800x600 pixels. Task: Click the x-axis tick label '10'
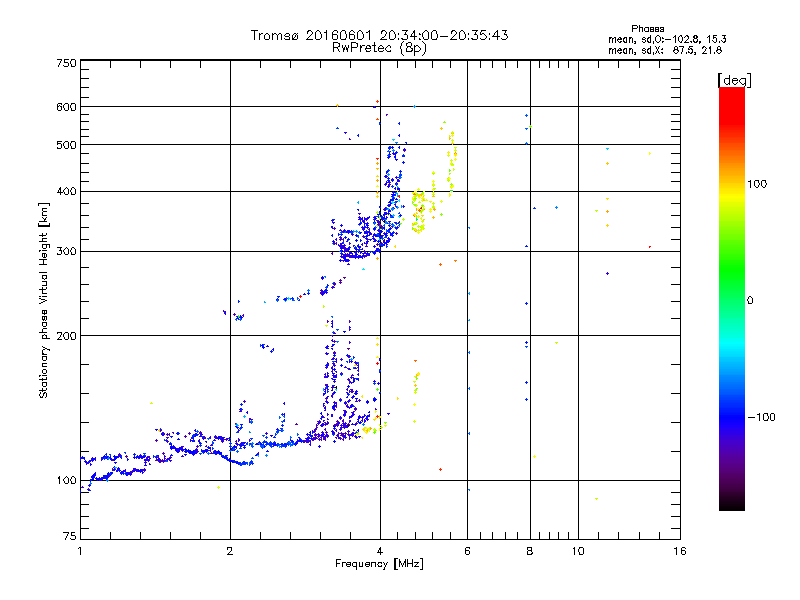click(578, 551)
